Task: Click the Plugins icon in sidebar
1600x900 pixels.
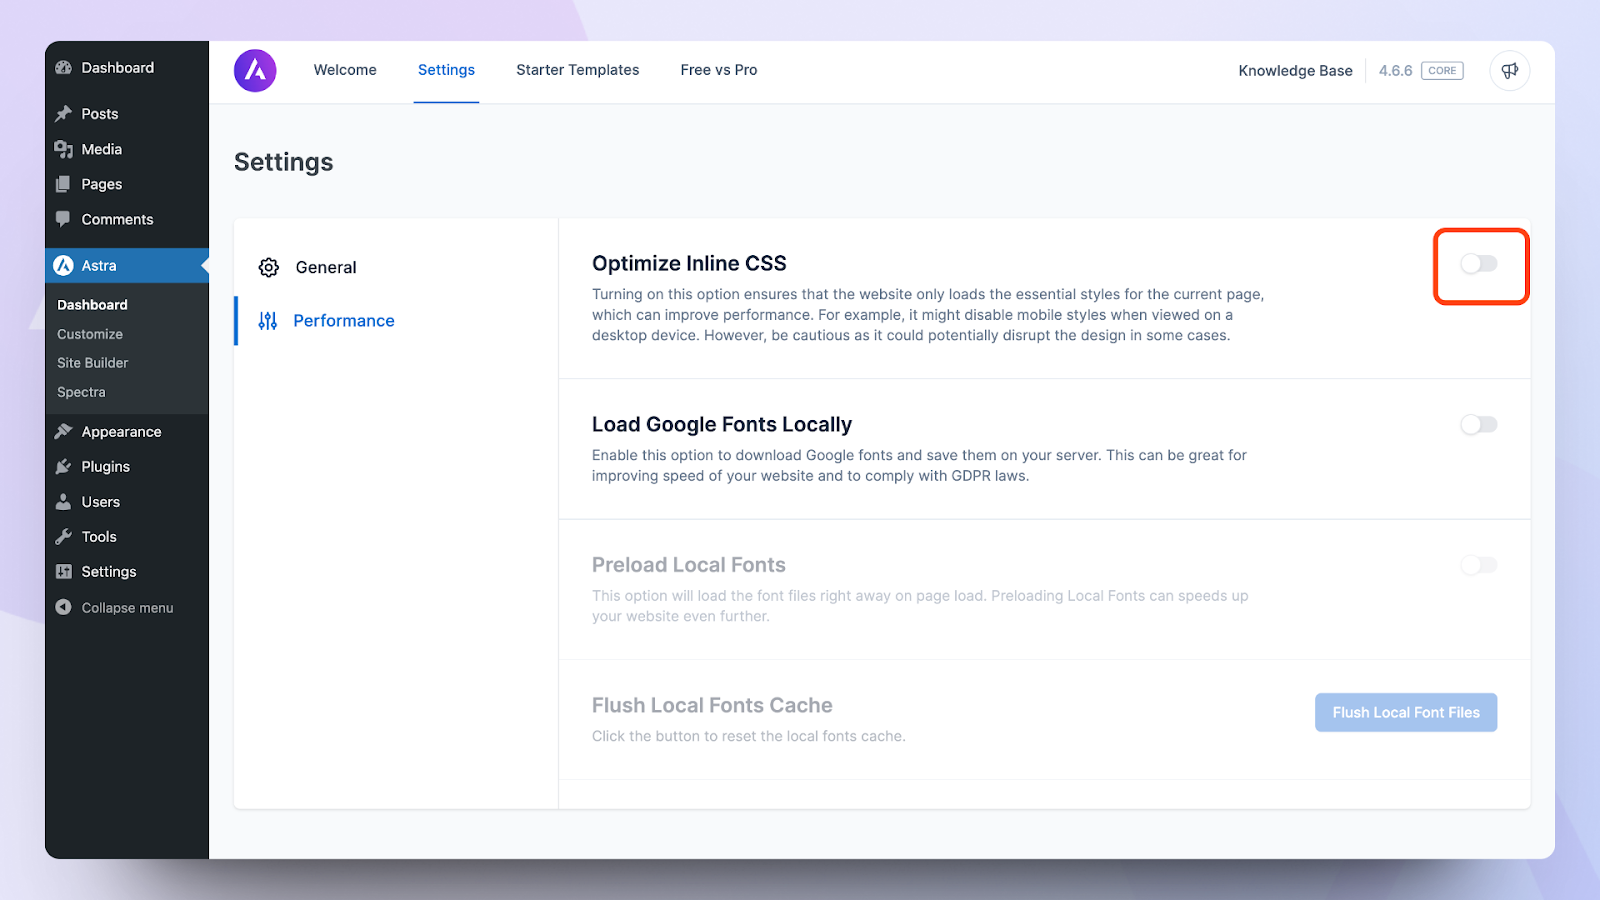Action: [64, 467]
